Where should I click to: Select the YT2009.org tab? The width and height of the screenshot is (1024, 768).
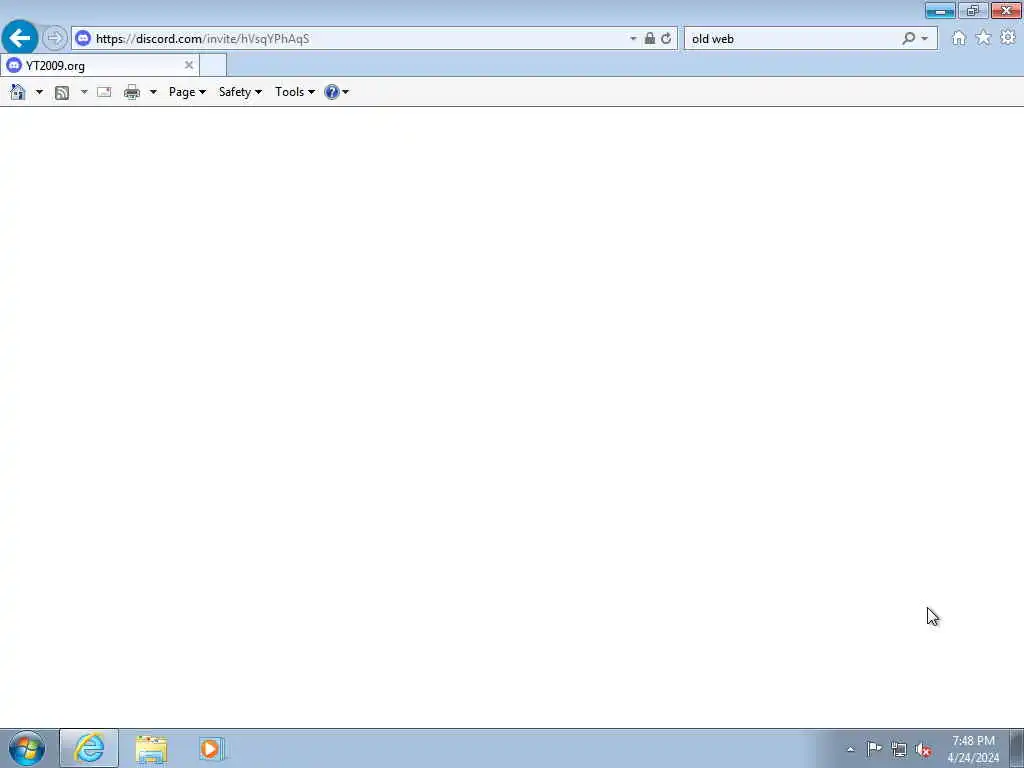pyautogui.click(x=100, y=65)
